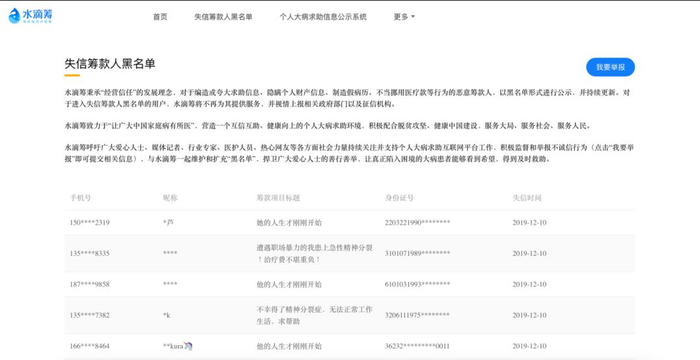Viewport: 700px width, 360px height.
Task: Click phone number 150****2319
Action: (x=90, y=222)
